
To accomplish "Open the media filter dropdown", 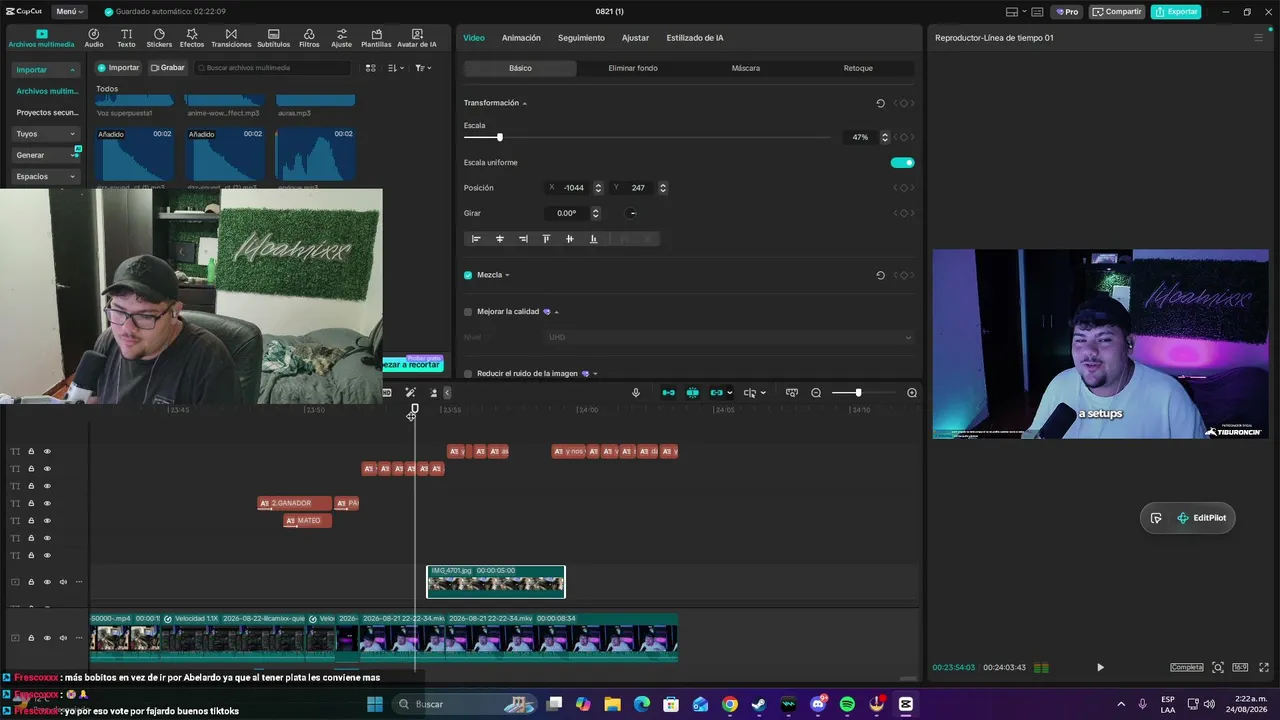I will click(424, 68).
